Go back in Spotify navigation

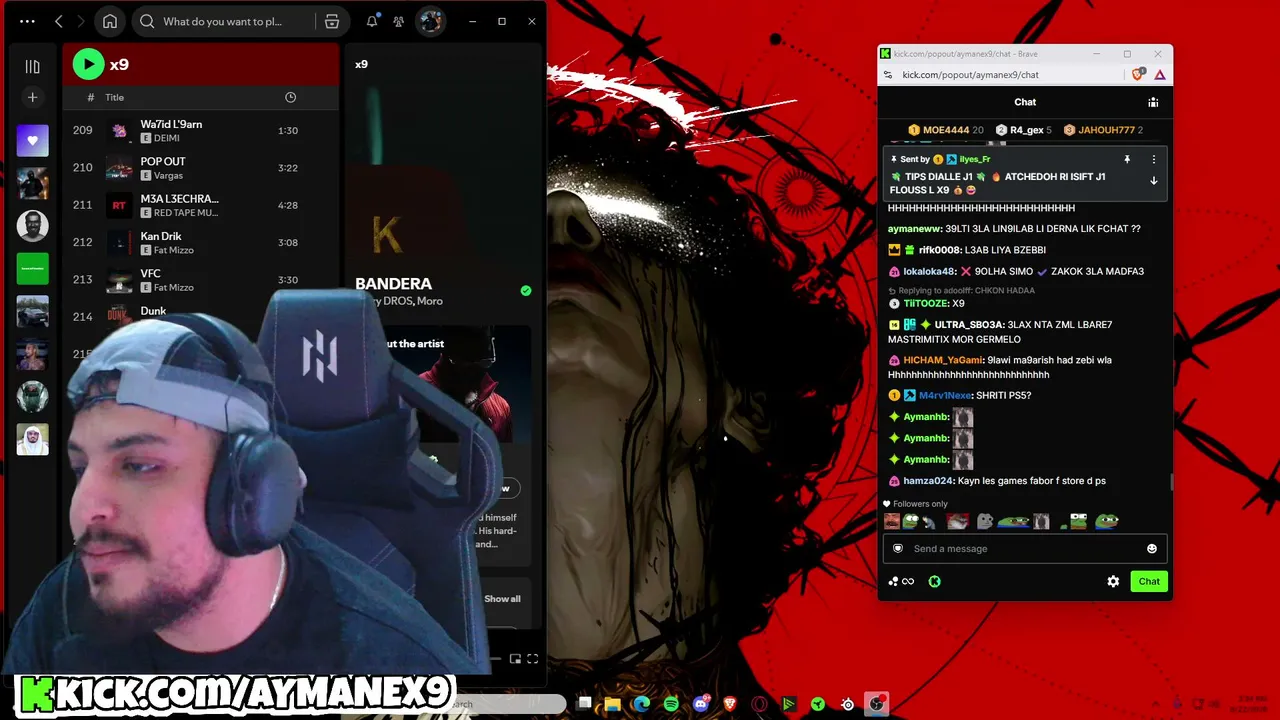[59, 21]
